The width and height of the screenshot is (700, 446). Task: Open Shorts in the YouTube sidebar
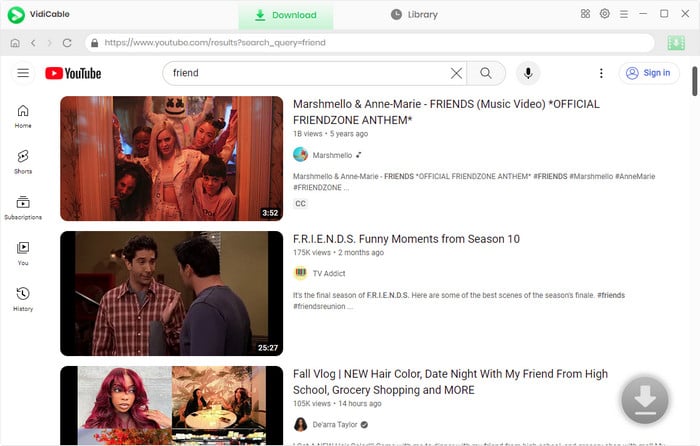click(23, 162)
